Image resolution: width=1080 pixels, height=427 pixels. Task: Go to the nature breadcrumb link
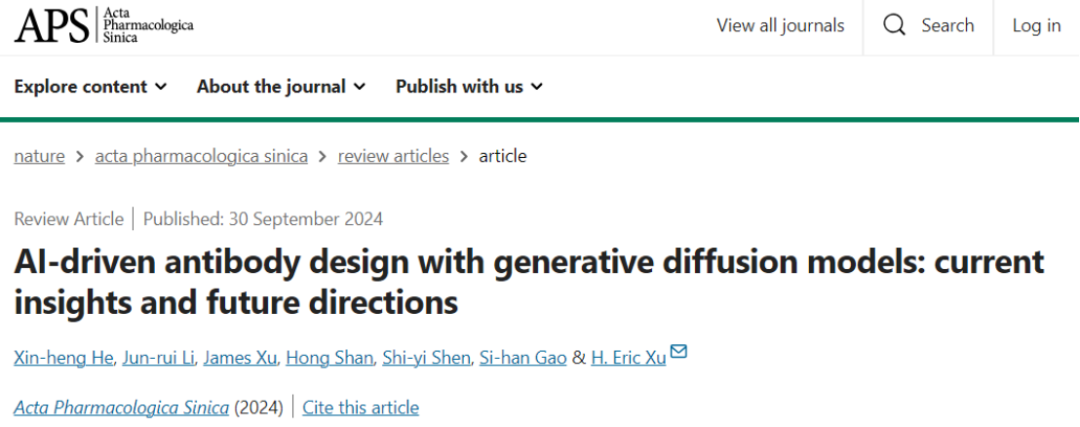(x=39, y=156)
